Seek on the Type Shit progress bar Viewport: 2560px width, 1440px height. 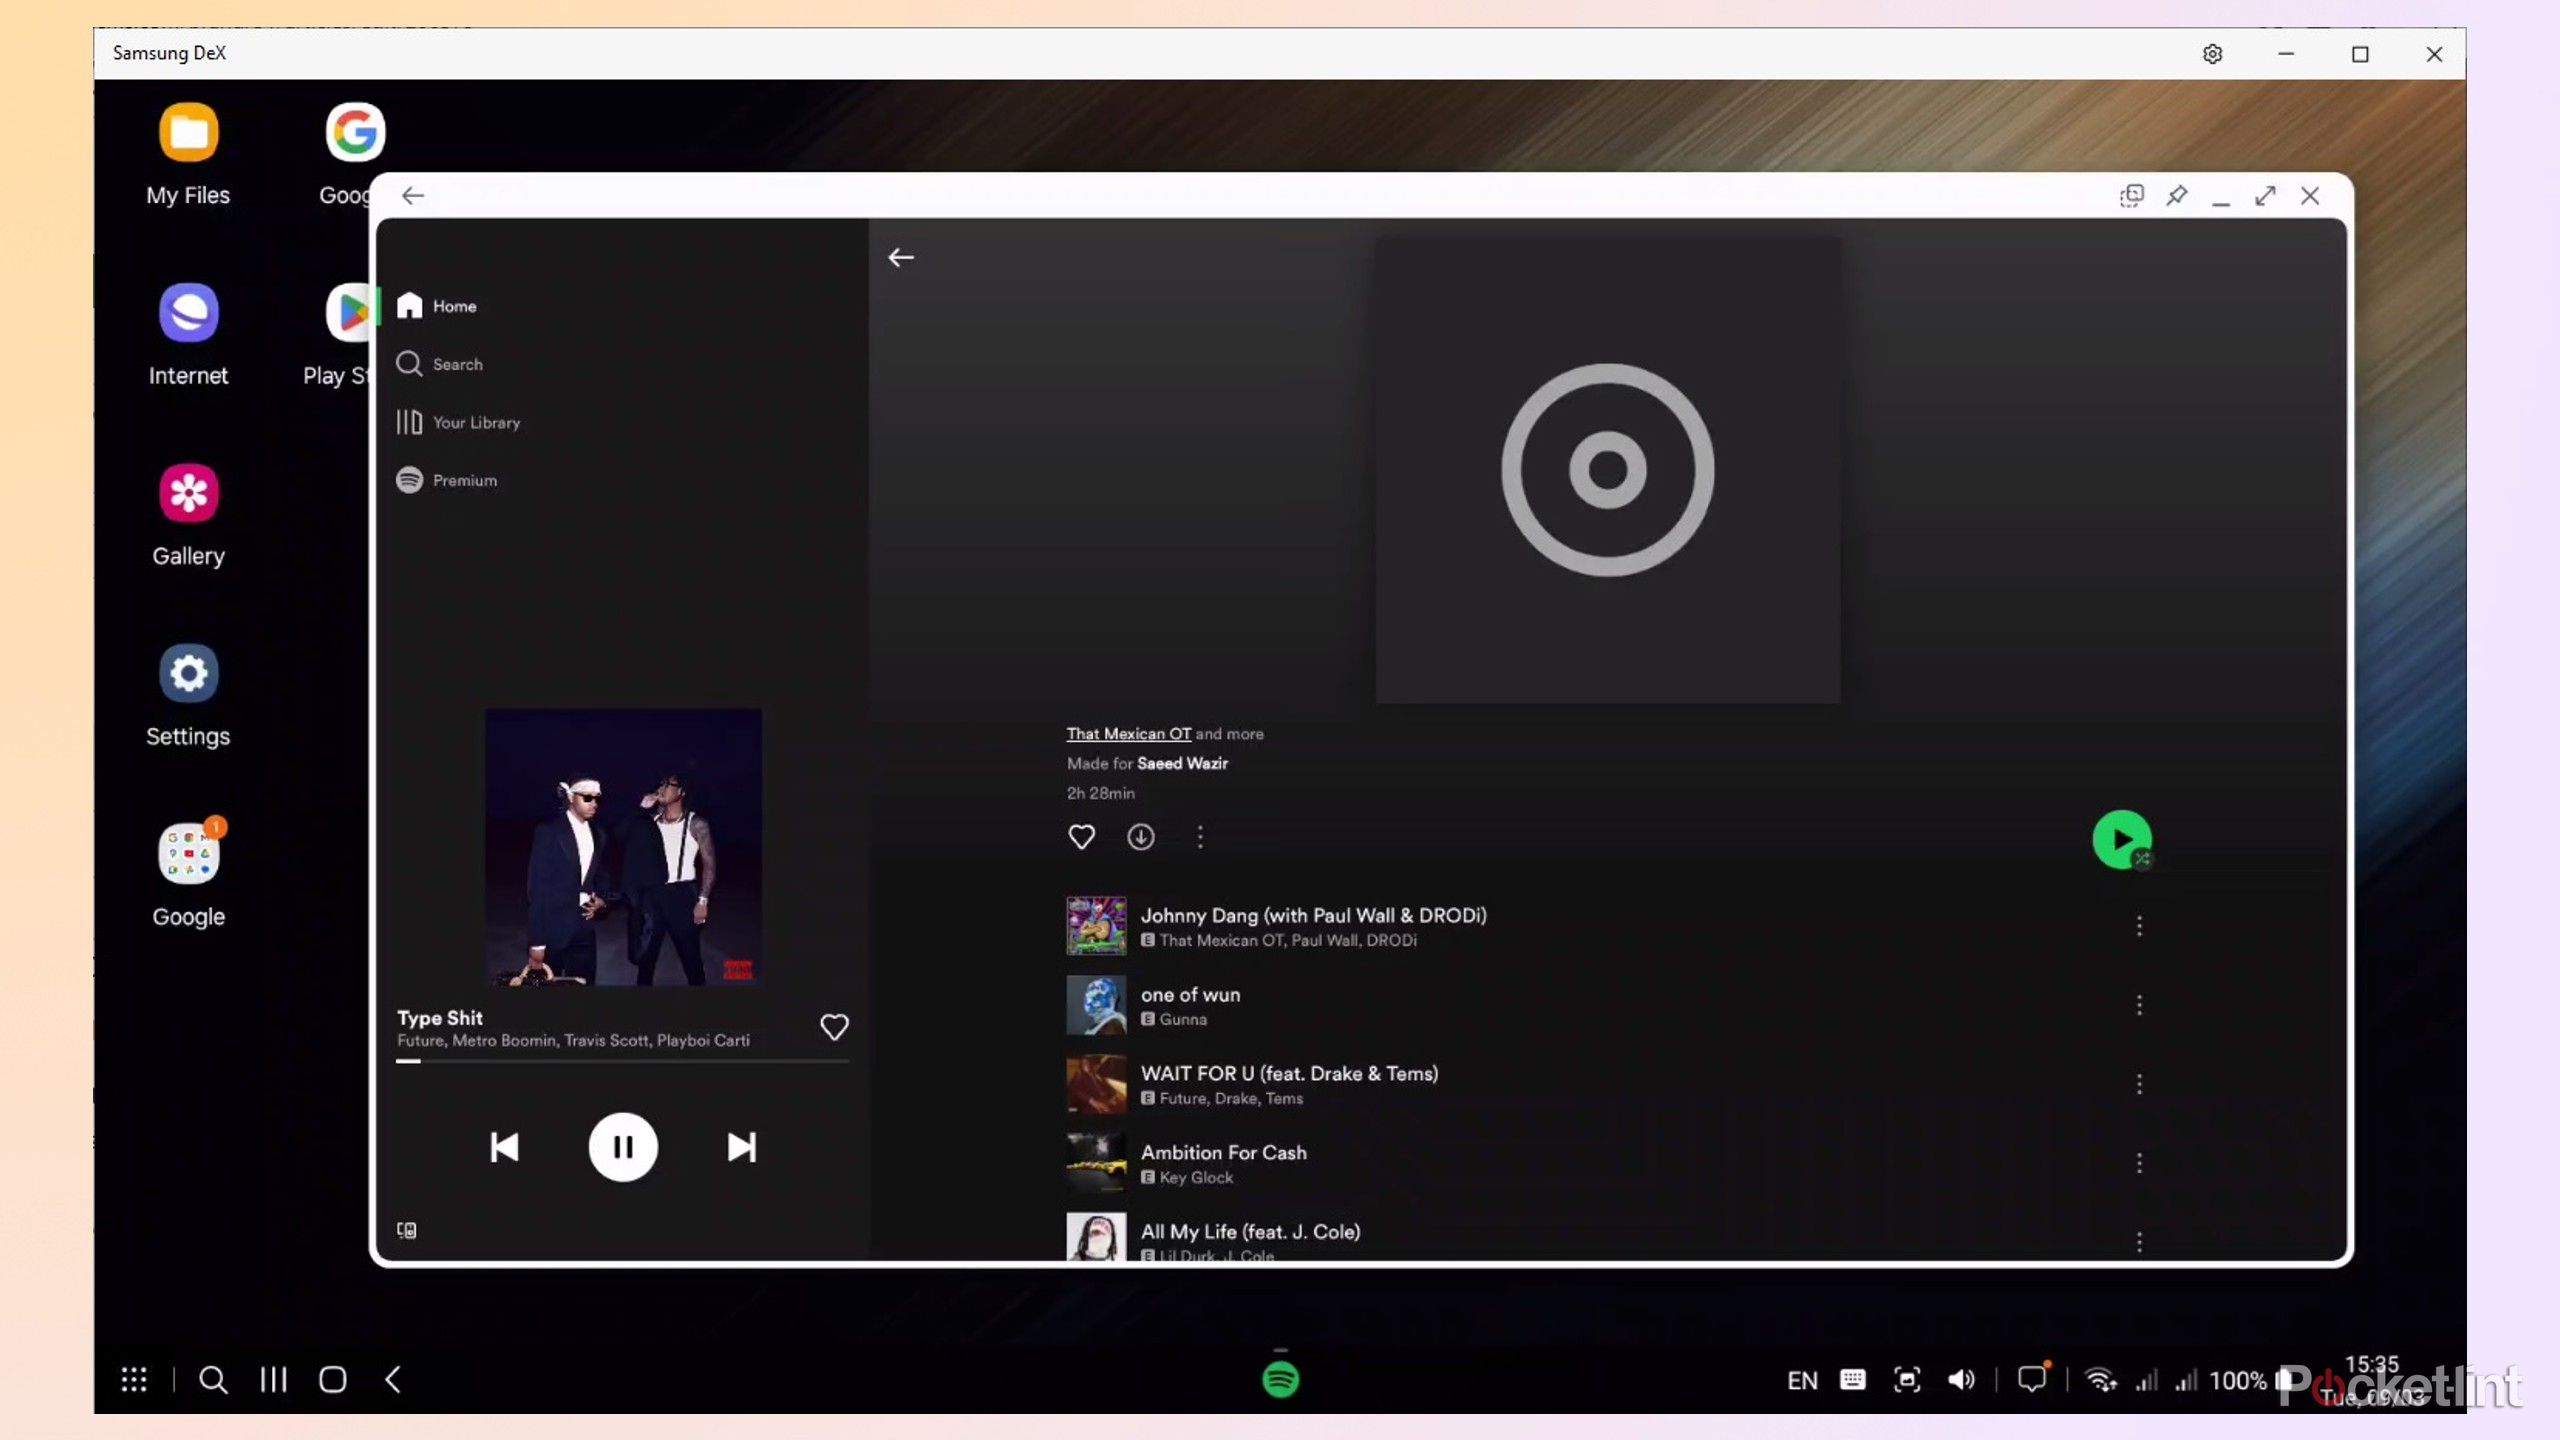[622, 1061]
